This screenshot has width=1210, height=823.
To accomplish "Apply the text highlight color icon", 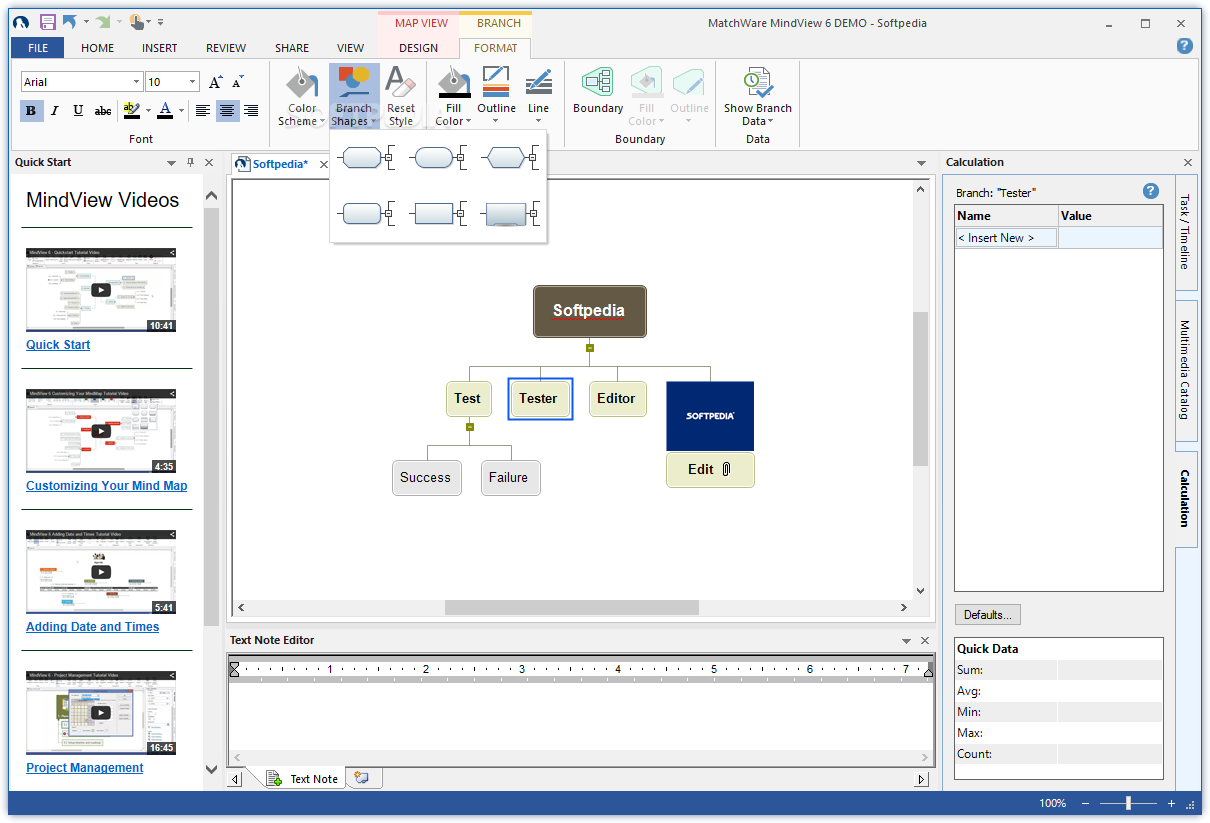I will (131, 110).
